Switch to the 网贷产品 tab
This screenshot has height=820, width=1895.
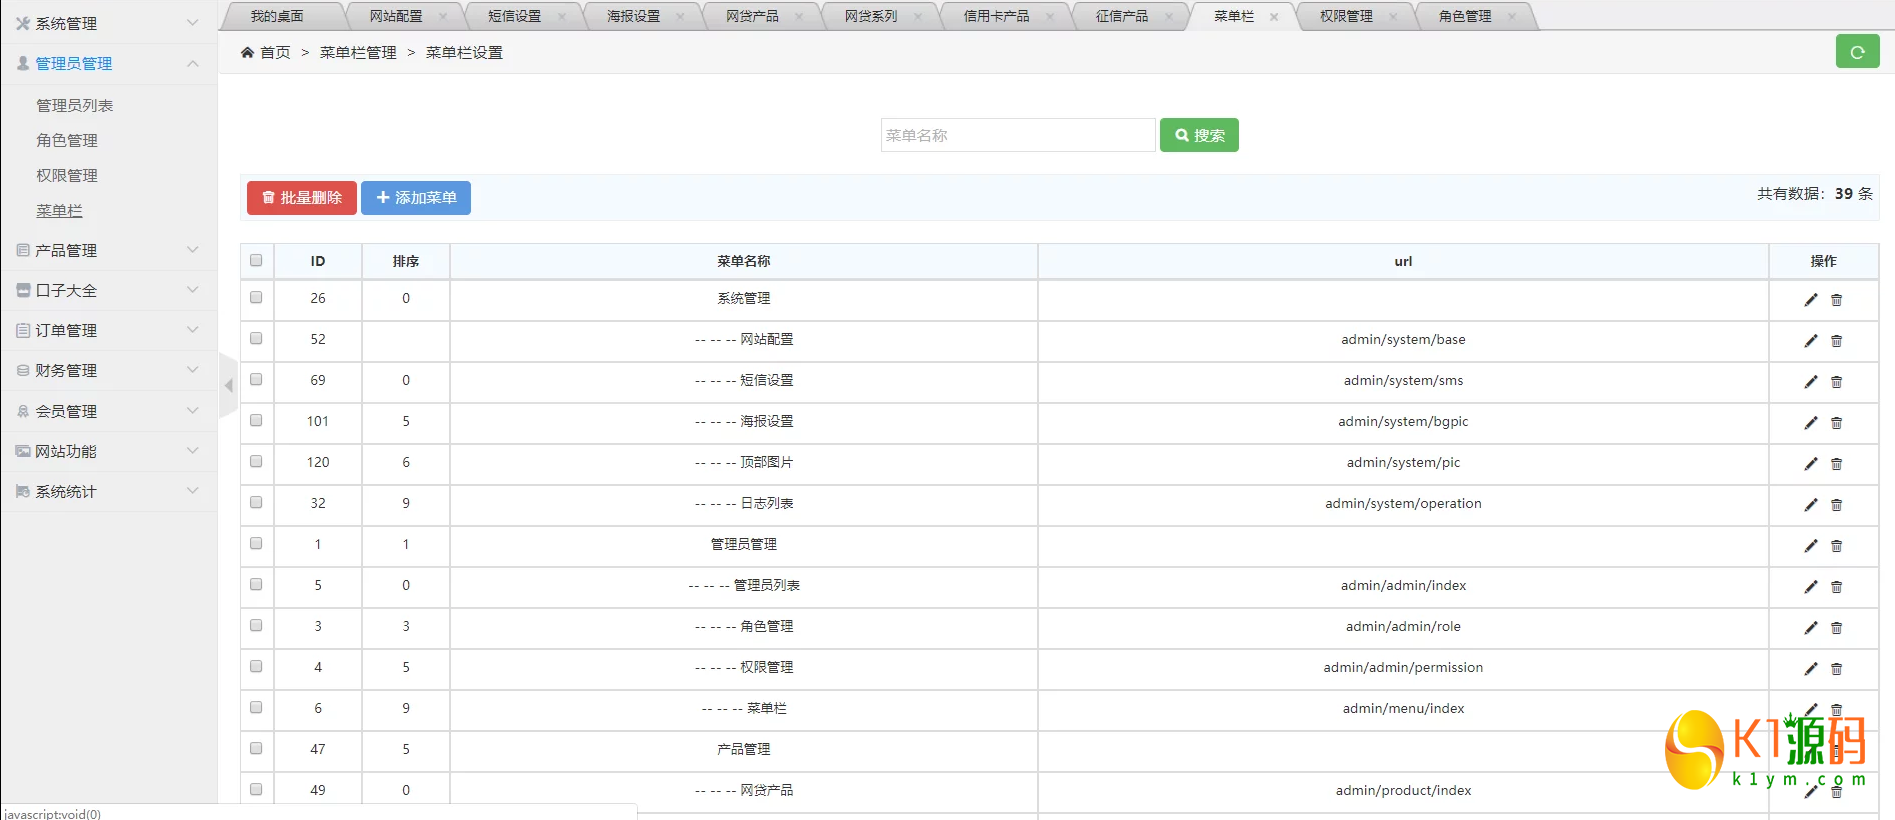point(752,16)
